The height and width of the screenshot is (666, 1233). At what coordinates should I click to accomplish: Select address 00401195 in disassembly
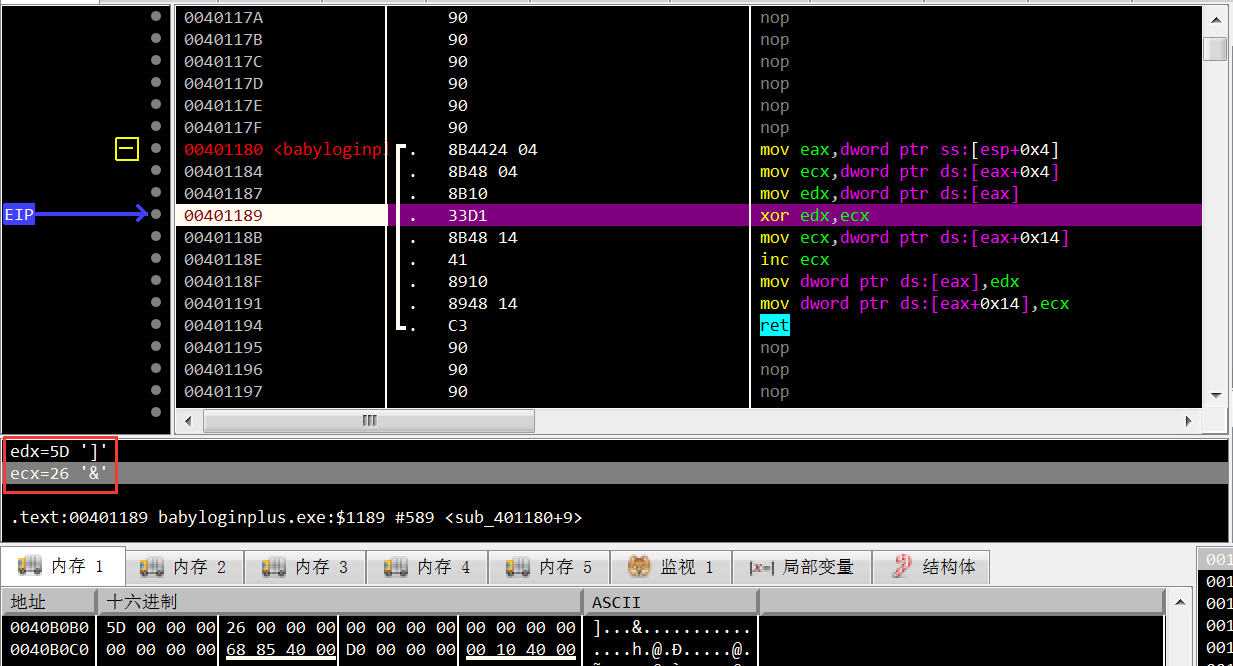click(223, 347)
